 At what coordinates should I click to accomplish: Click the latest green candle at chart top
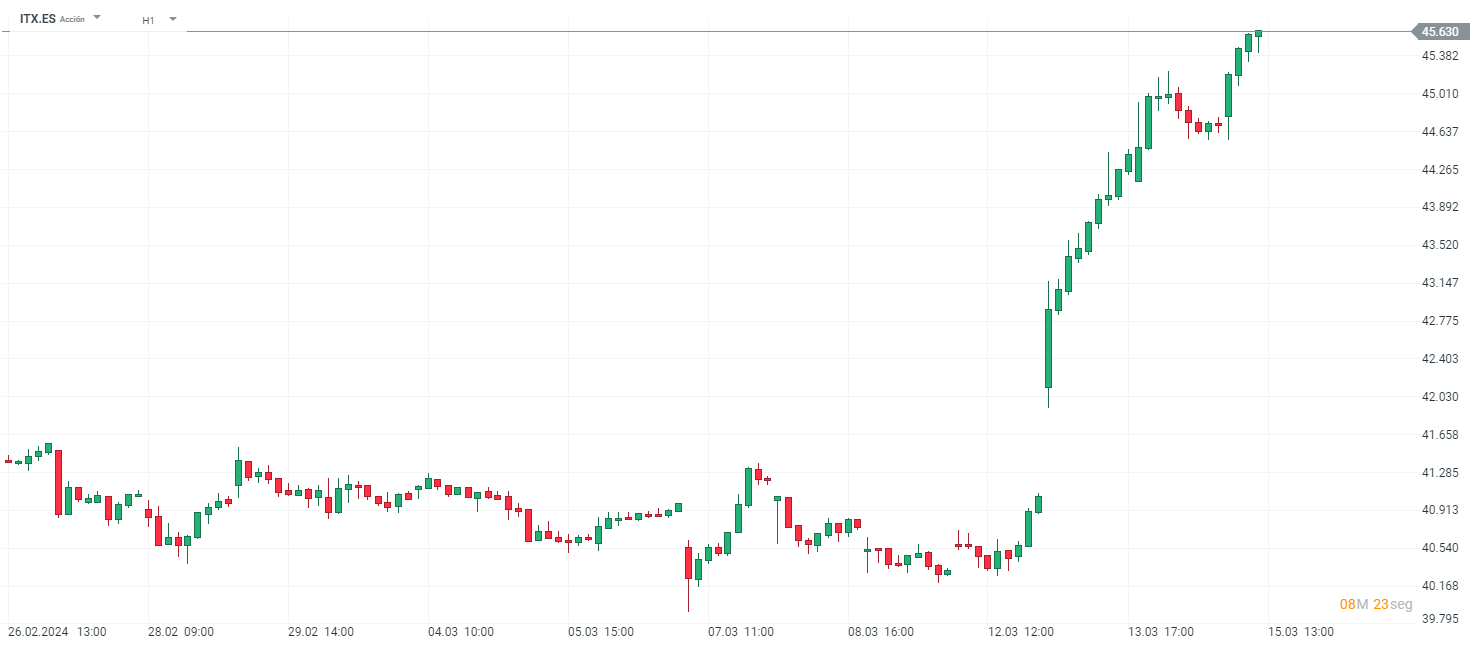coord(1258,34)
